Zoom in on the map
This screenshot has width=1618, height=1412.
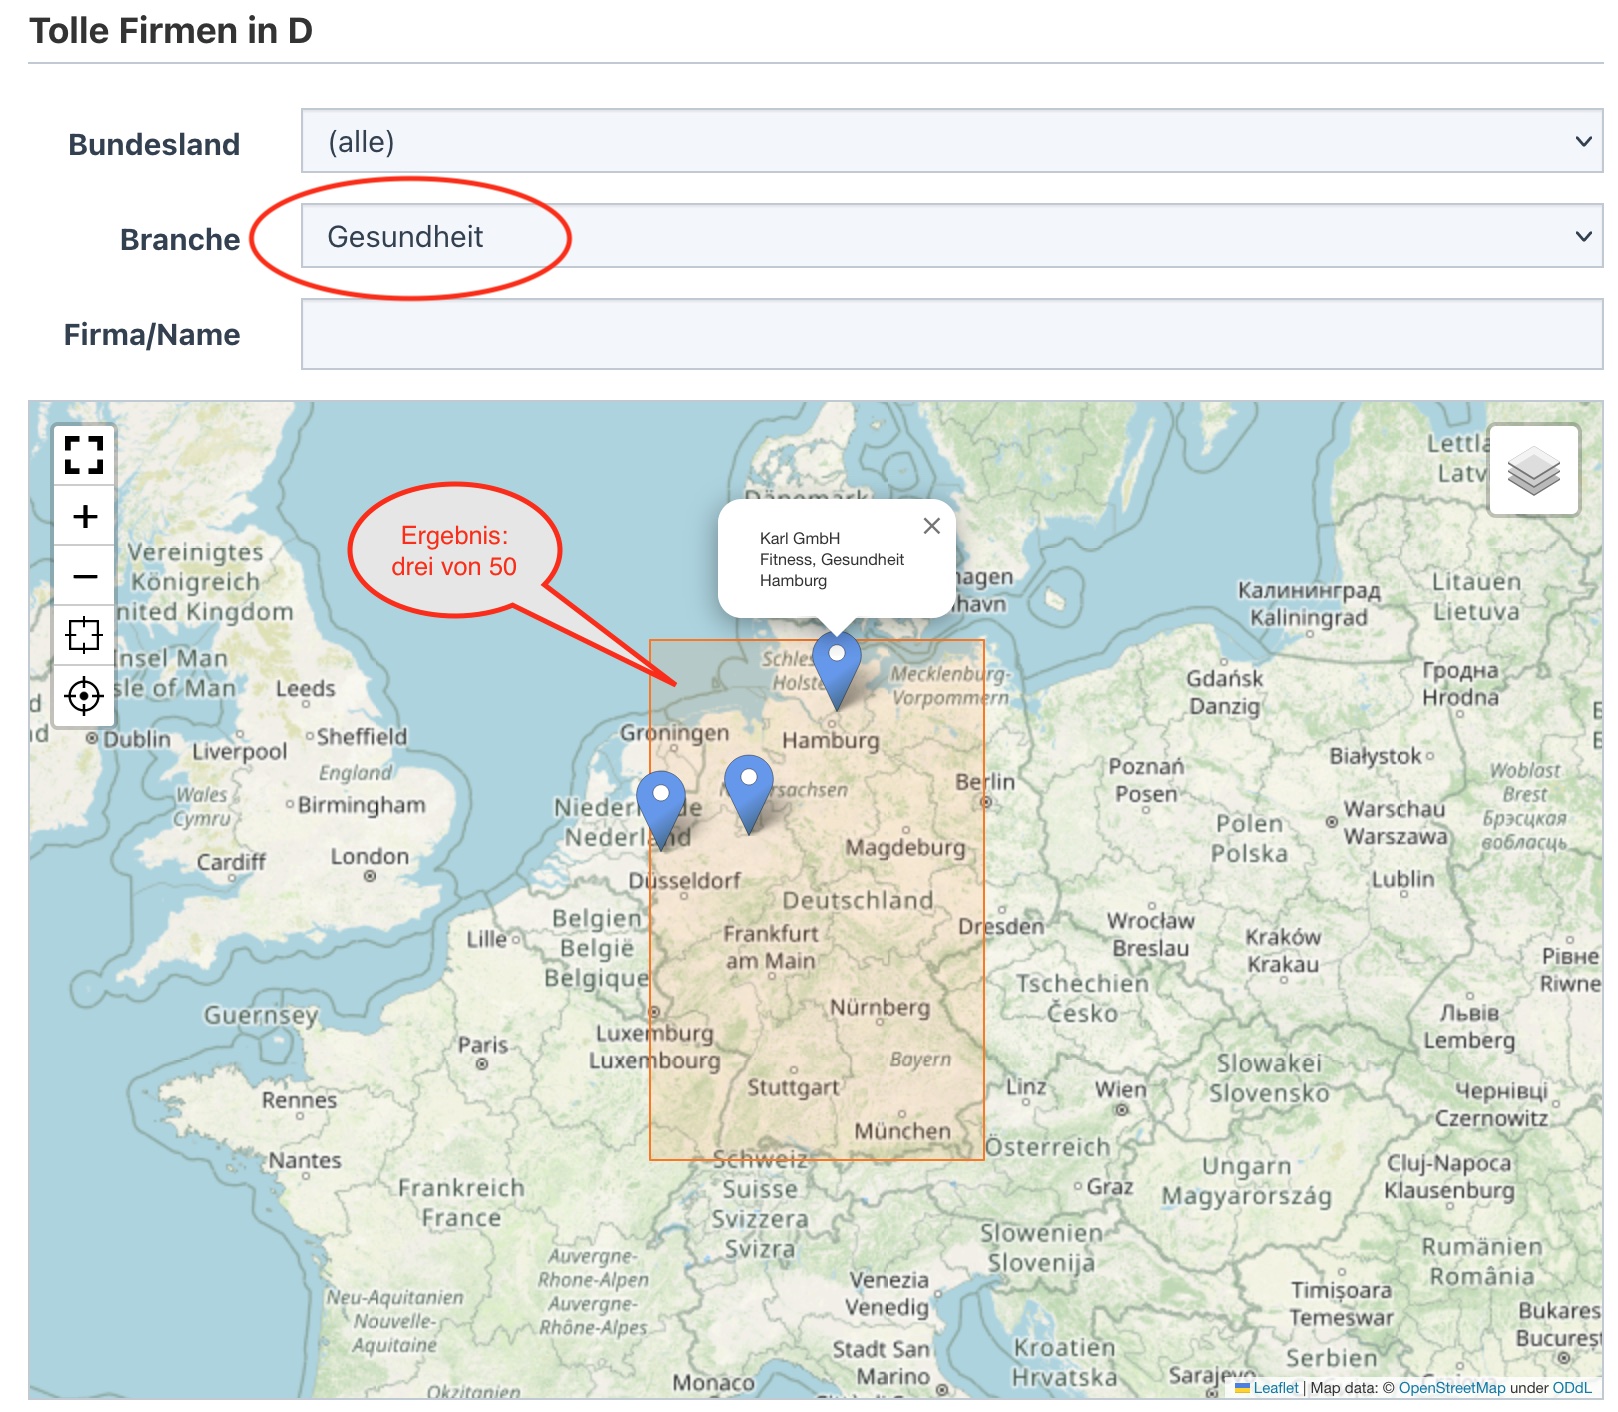click(x=84, y=516)
